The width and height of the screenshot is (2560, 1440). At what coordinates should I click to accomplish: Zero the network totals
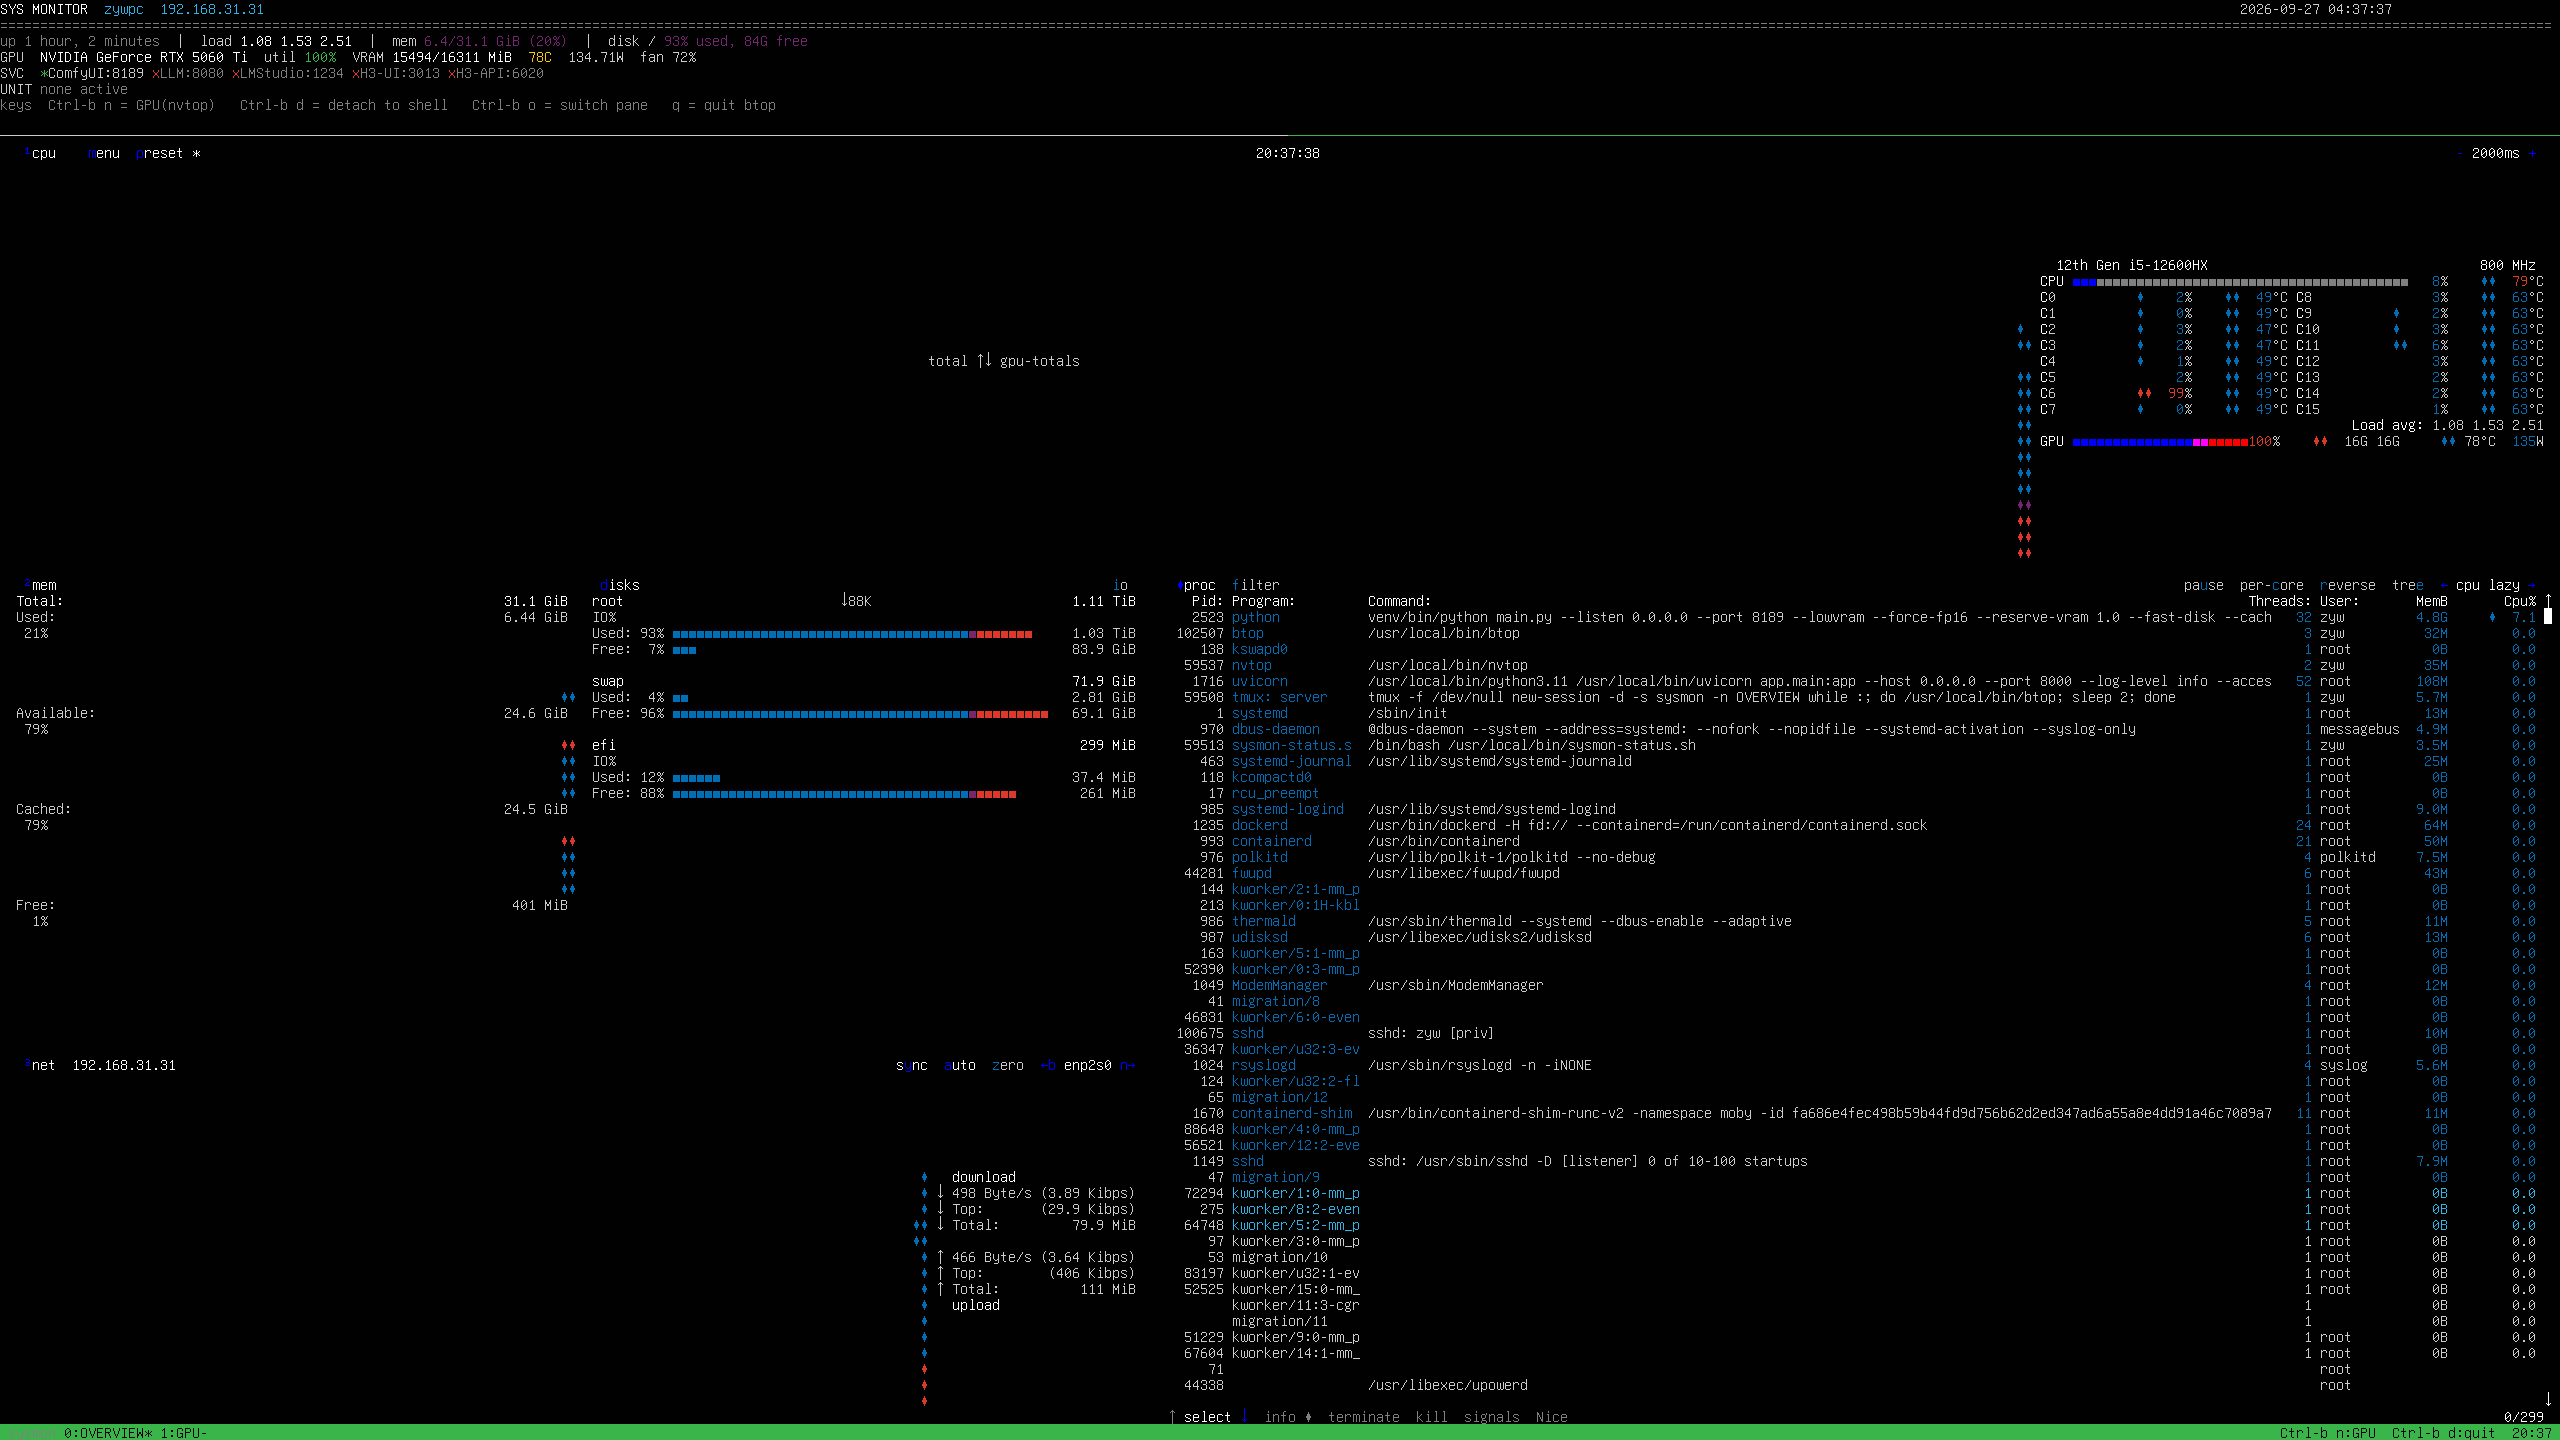[1008, 1065]
